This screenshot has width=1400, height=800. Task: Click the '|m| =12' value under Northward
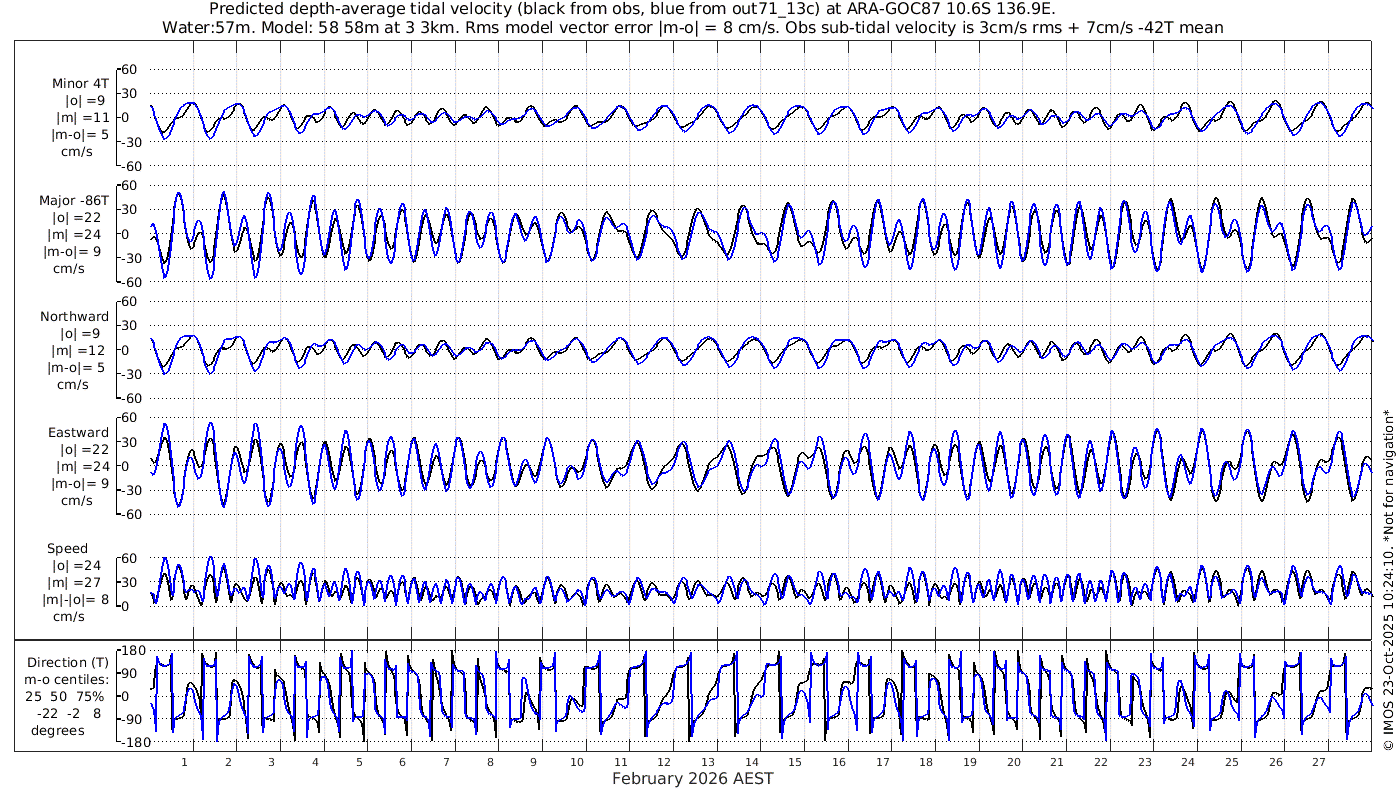(81, 351)
